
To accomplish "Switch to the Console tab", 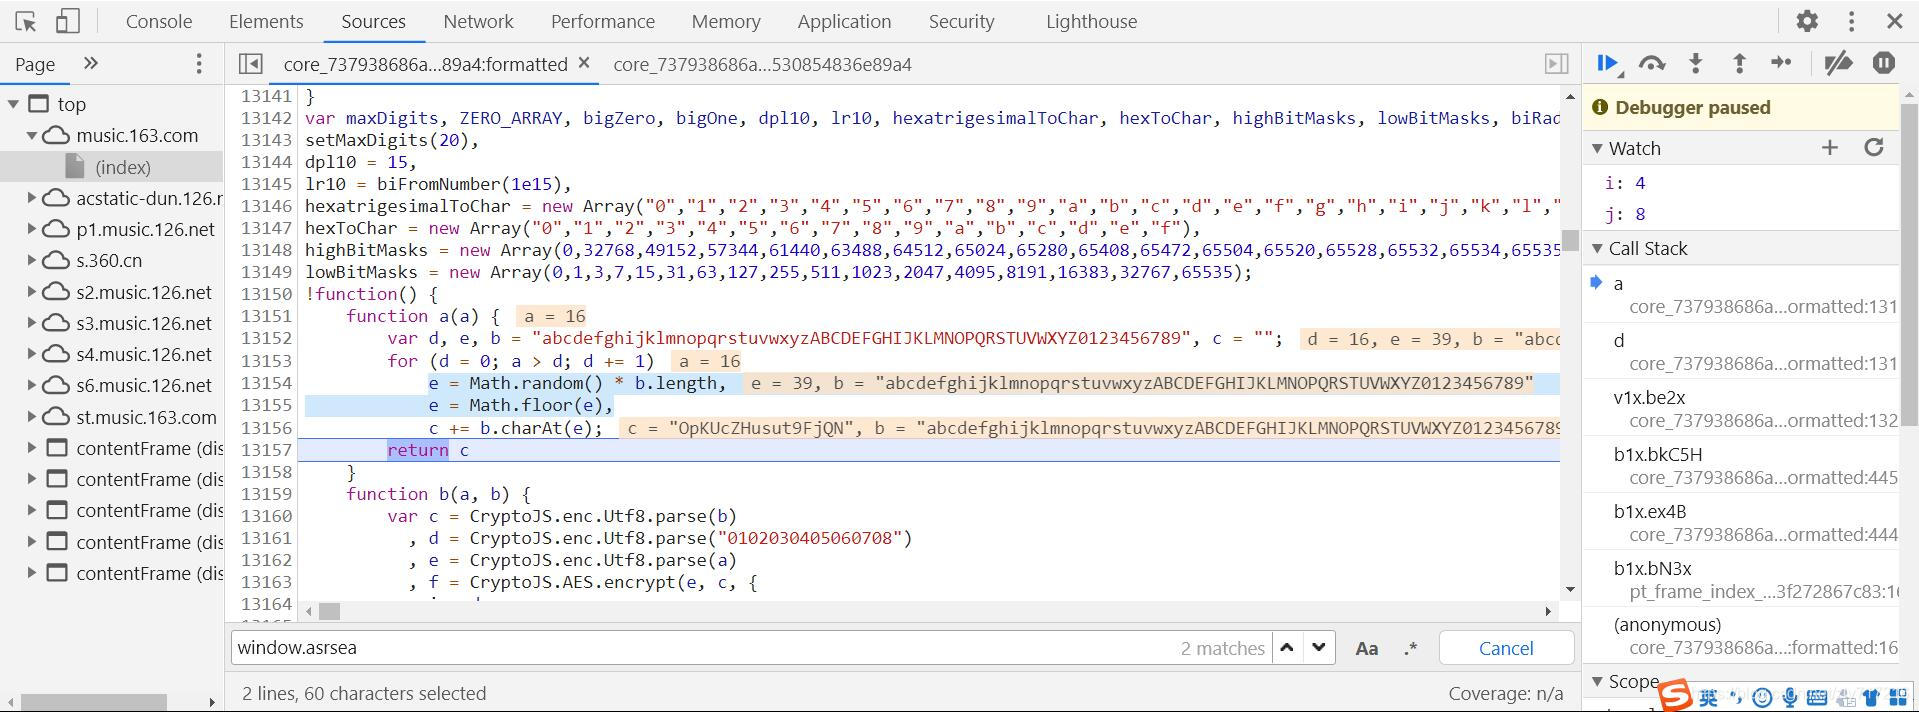I will (159, 21).
